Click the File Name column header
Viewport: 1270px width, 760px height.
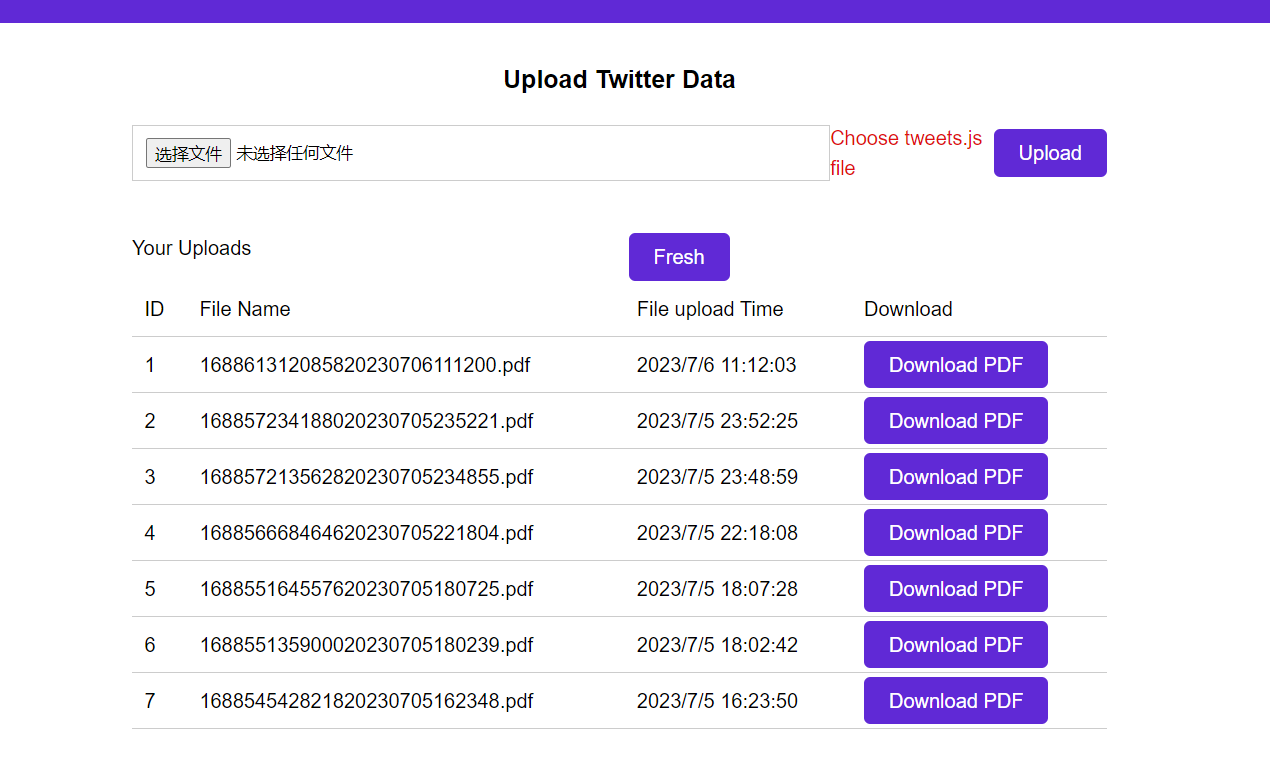coord(245,309)
